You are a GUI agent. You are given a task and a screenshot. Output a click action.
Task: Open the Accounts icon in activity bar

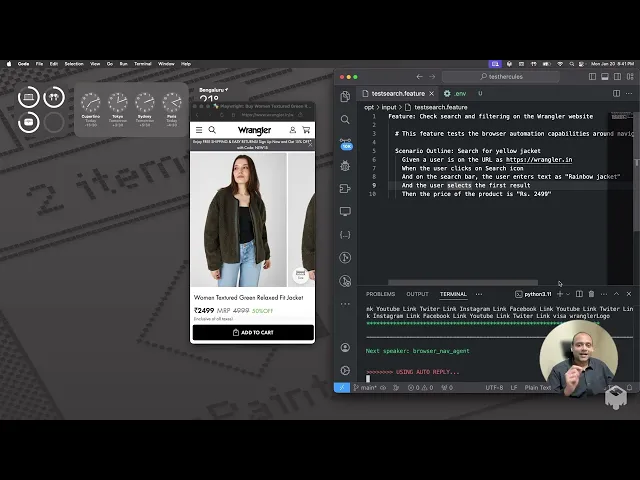pos(345,347)
